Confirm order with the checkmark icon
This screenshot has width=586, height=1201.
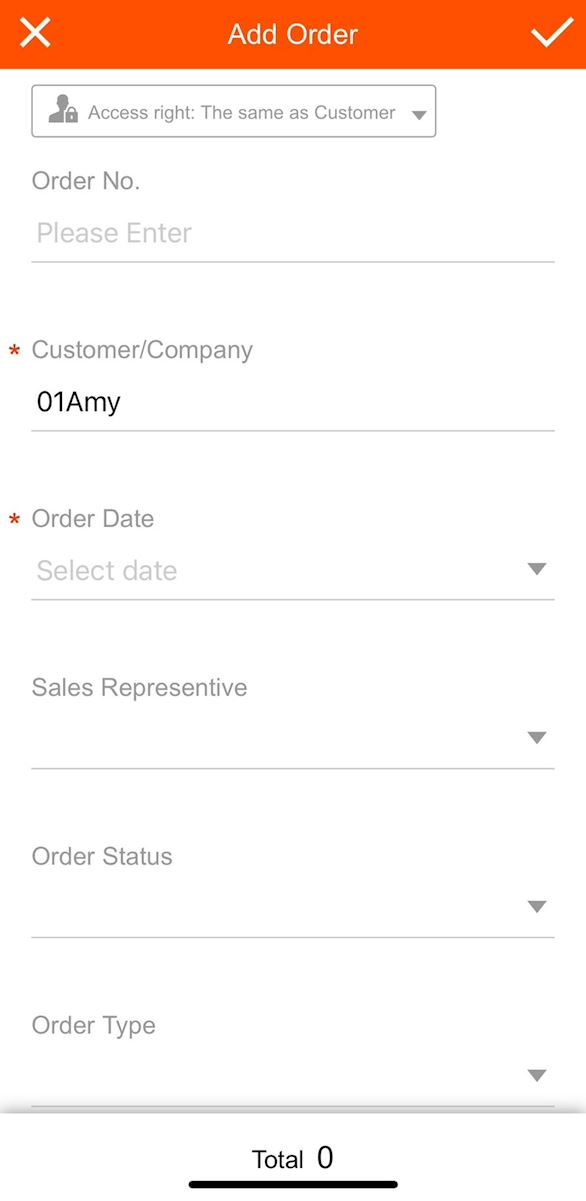click(x=551, y=33)
